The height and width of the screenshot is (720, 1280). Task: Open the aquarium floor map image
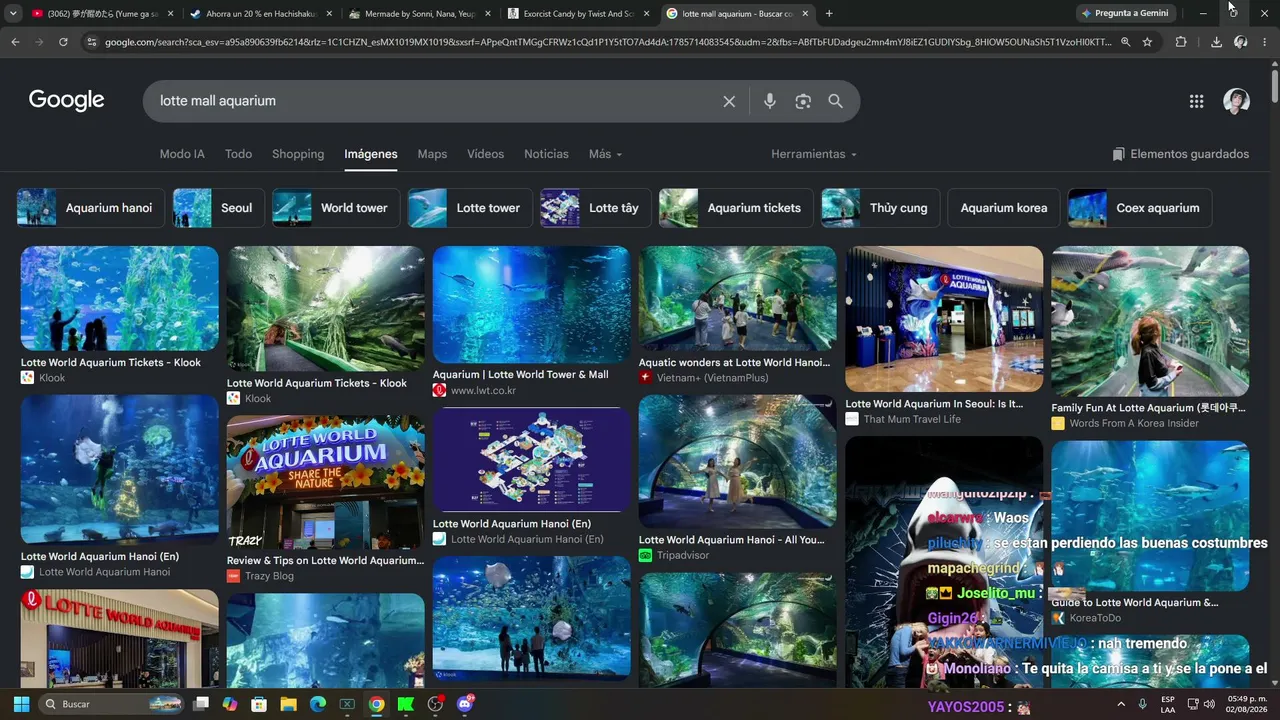(532, 459)
